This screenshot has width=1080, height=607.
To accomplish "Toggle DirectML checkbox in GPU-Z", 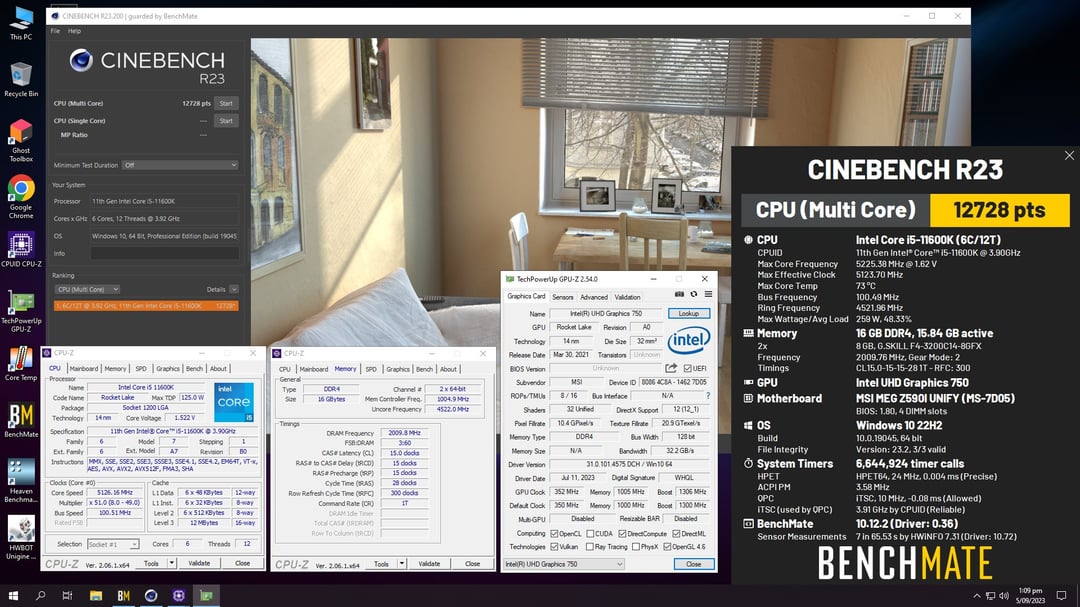I will coord(676,533).
